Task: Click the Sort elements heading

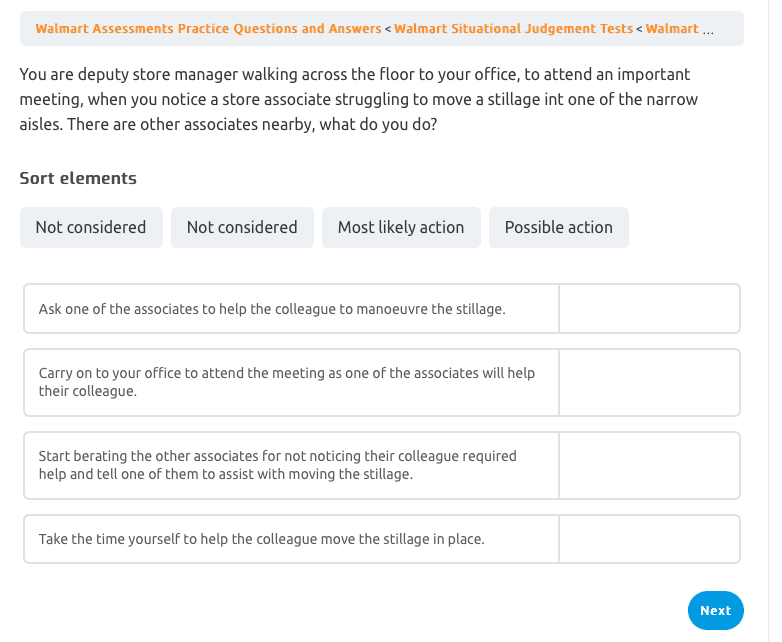Action: (78, 178)
